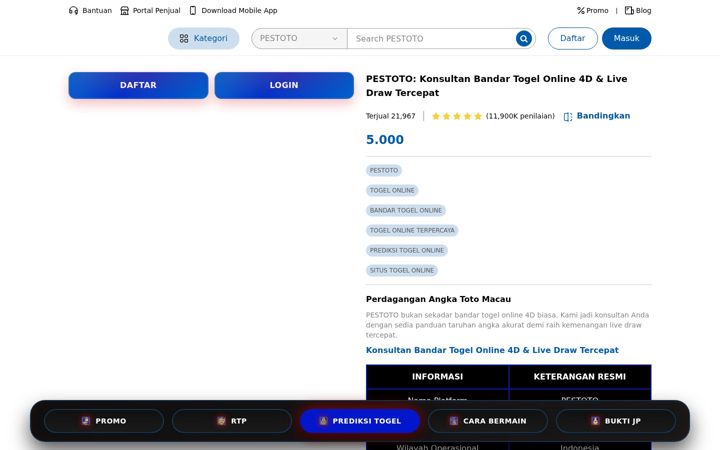
Task: Click the product title PESTOTO: Konsultan Bandar
Action: coord(496,86)
